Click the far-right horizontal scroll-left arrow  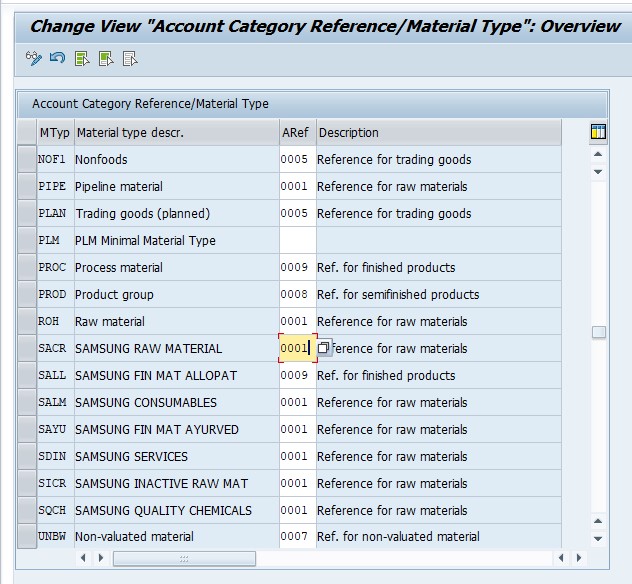[x=561, y=558]
